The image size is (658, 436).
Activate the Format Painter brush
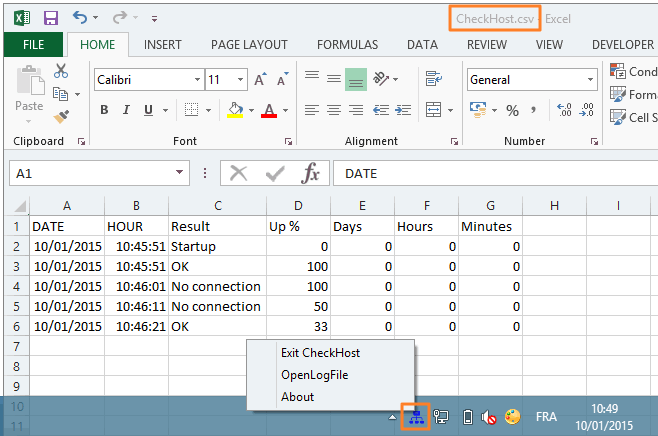click(61, 117)
